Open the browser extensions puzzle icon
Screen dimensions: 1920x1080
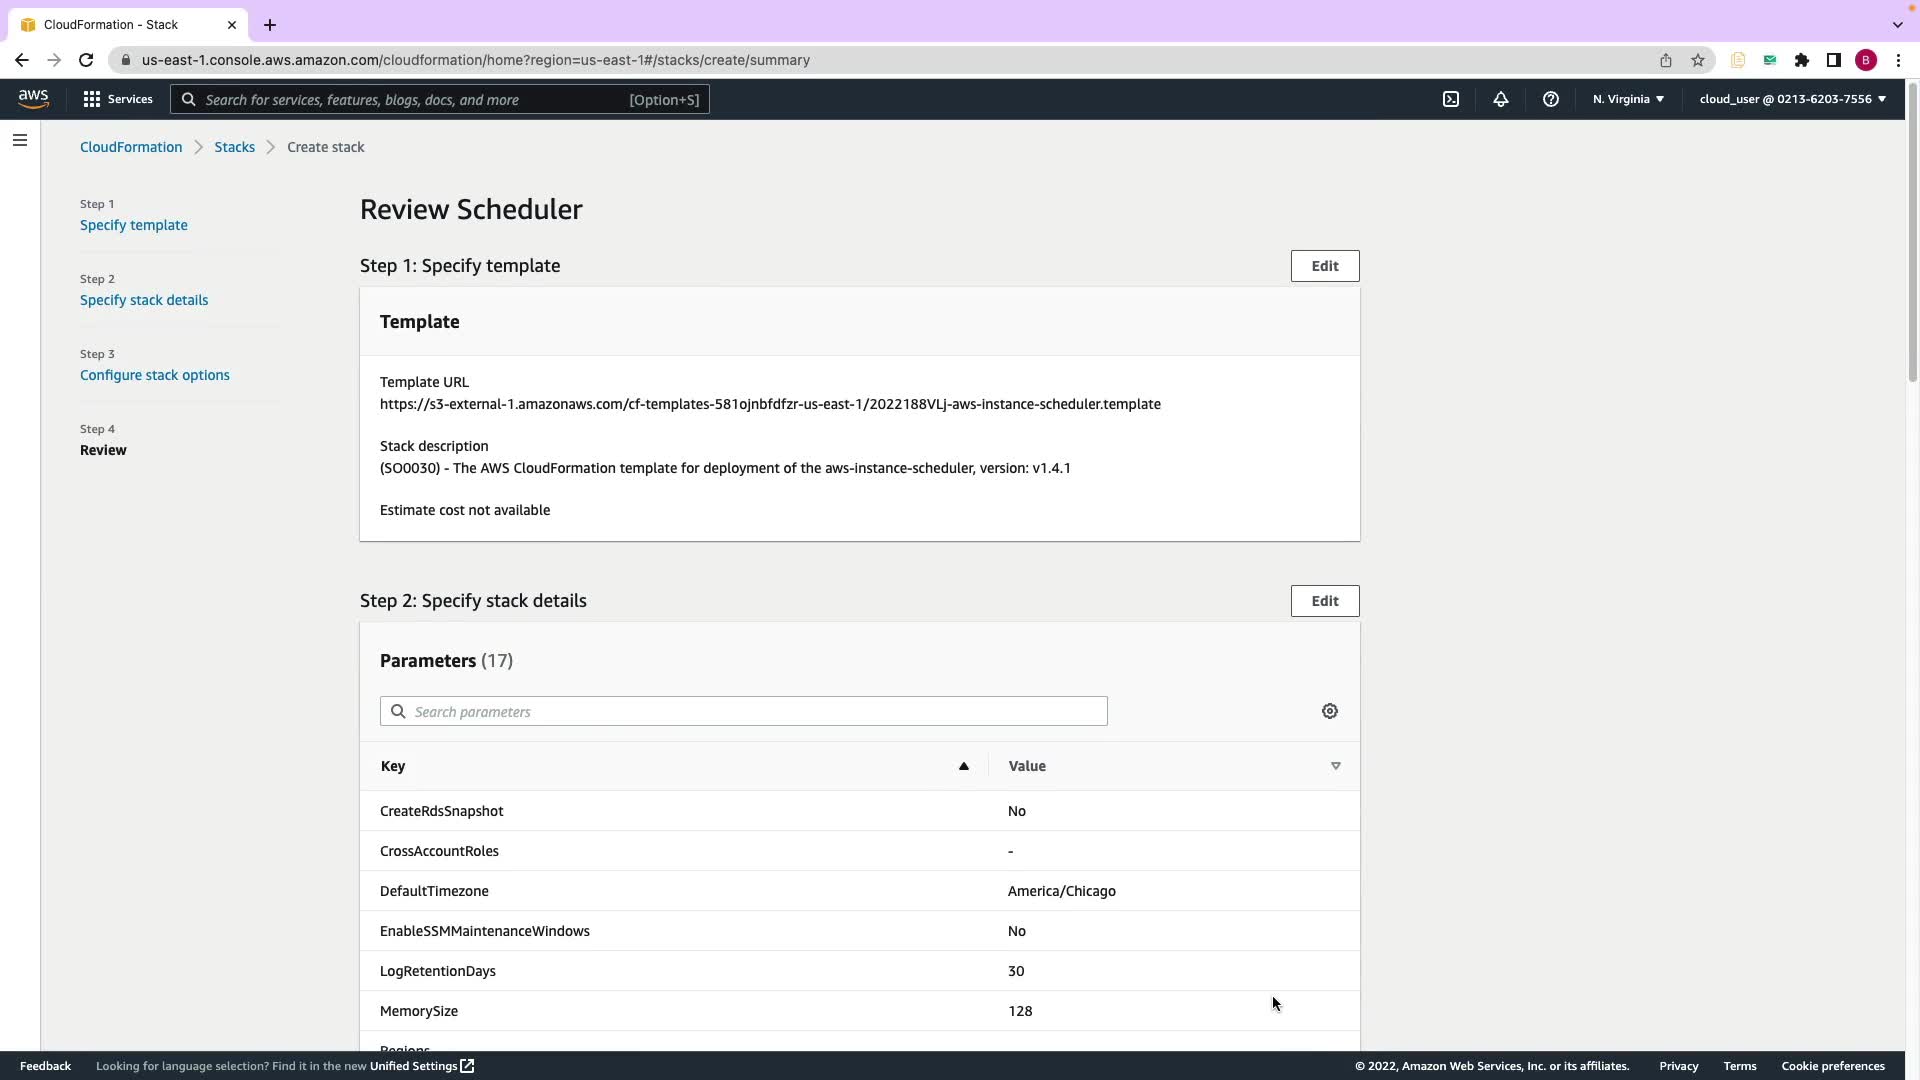1802,60
